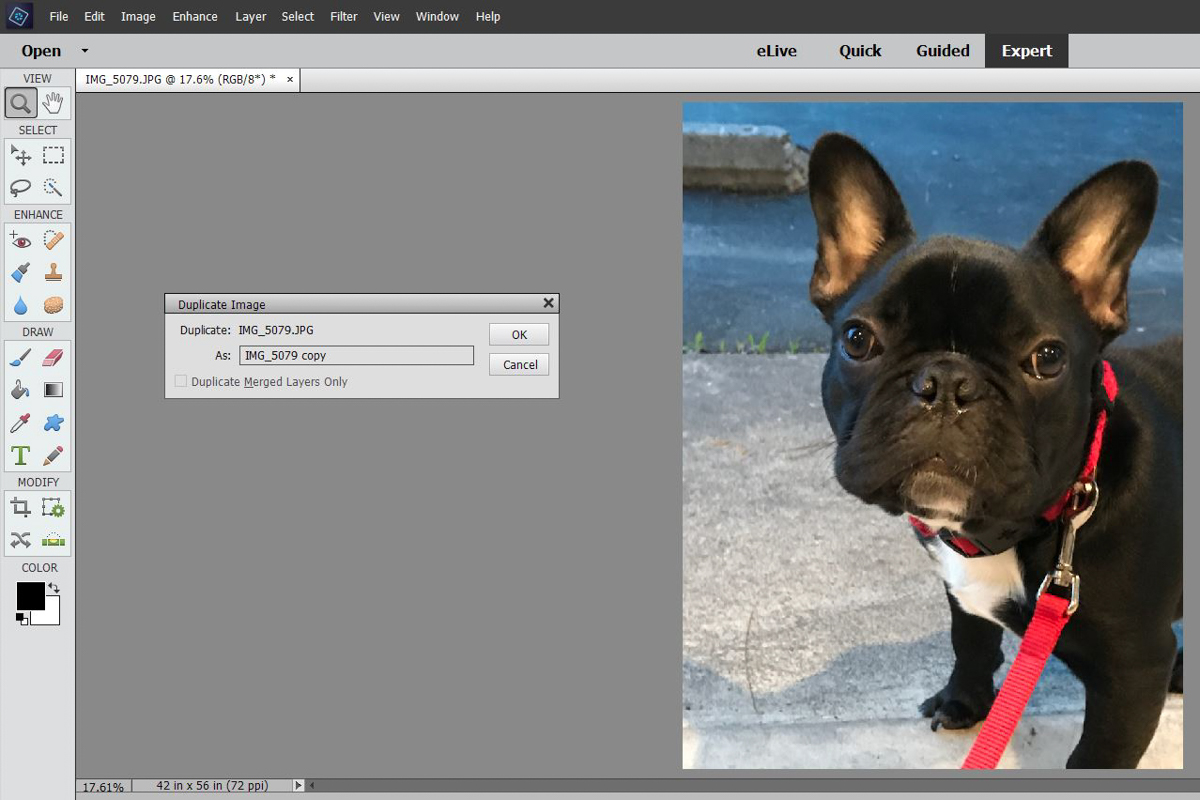Screen dimensions: 1200x800
Task: Select the Zoom tool
Action: tap(21, 103)
